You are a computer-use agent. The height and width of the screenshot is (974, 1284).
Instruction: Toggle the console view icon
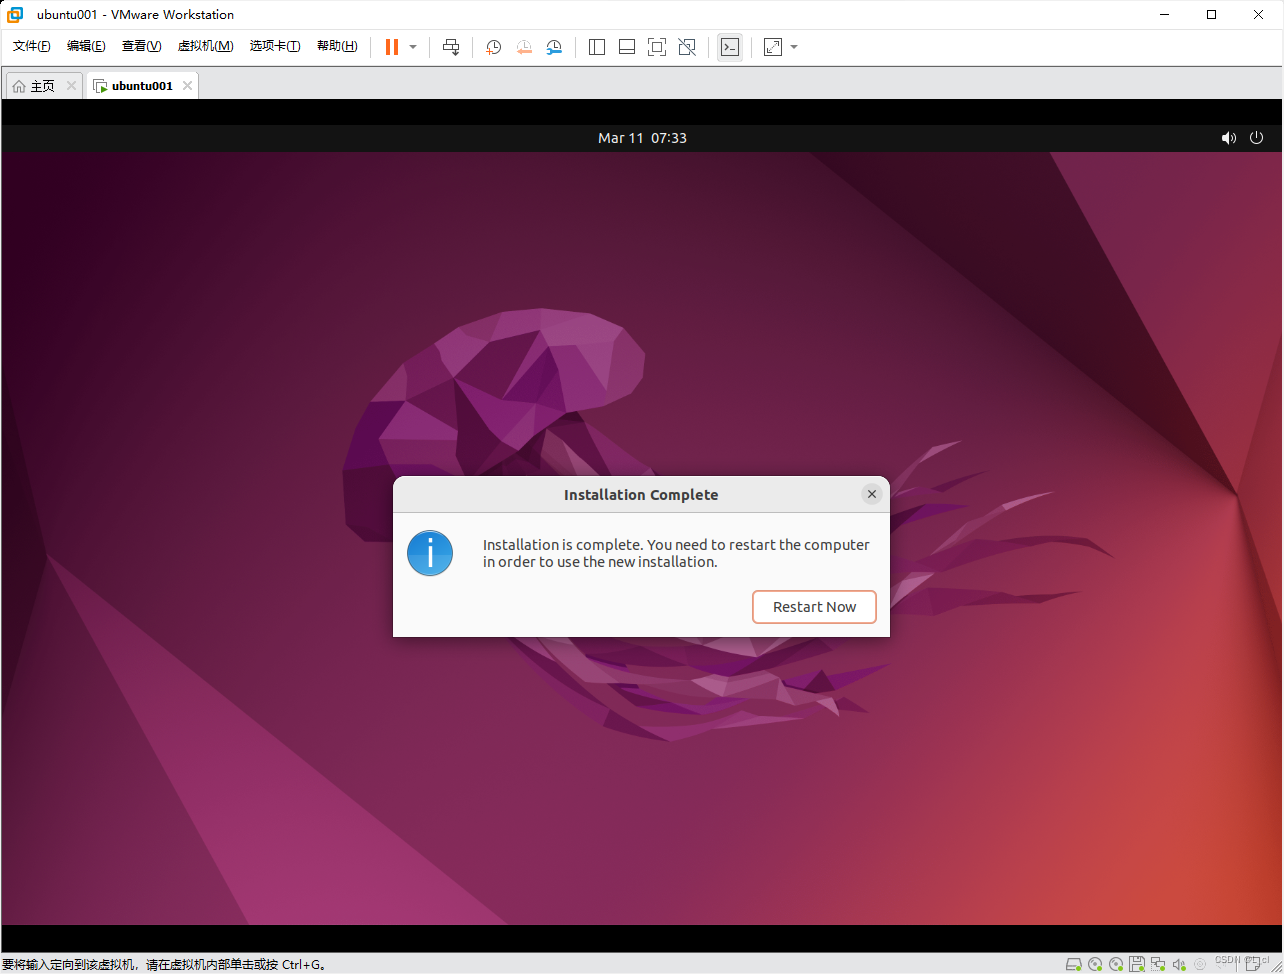click(x=730, y=47)
